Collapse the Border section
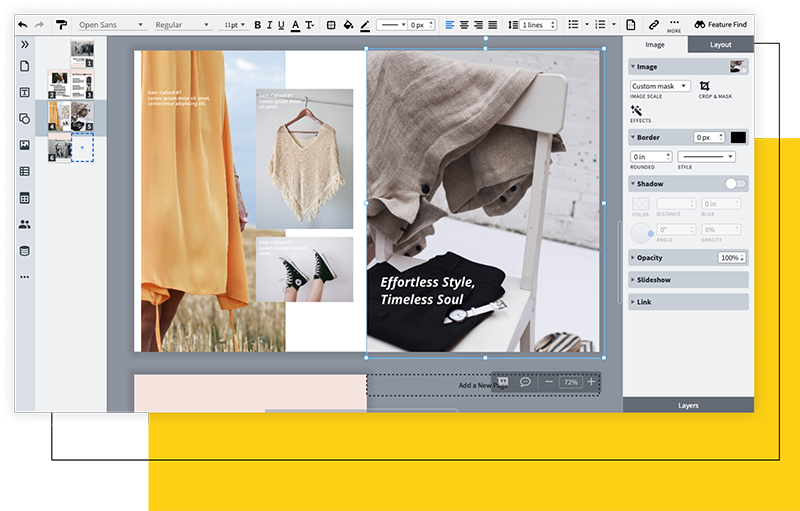 pyautogui.click(x=633, y=137)
